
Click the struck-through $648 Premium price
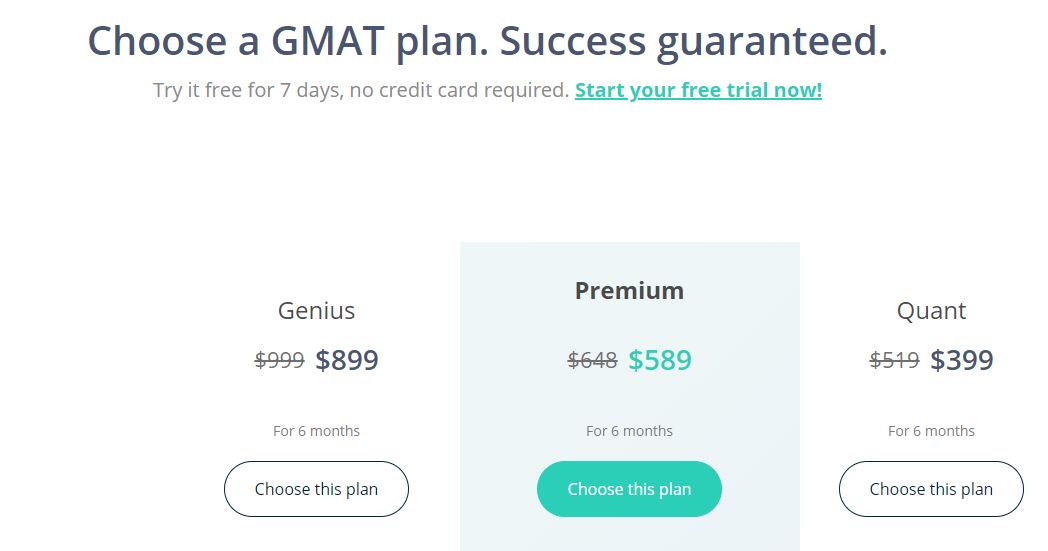pyautogui.click(x=592, y=360)
